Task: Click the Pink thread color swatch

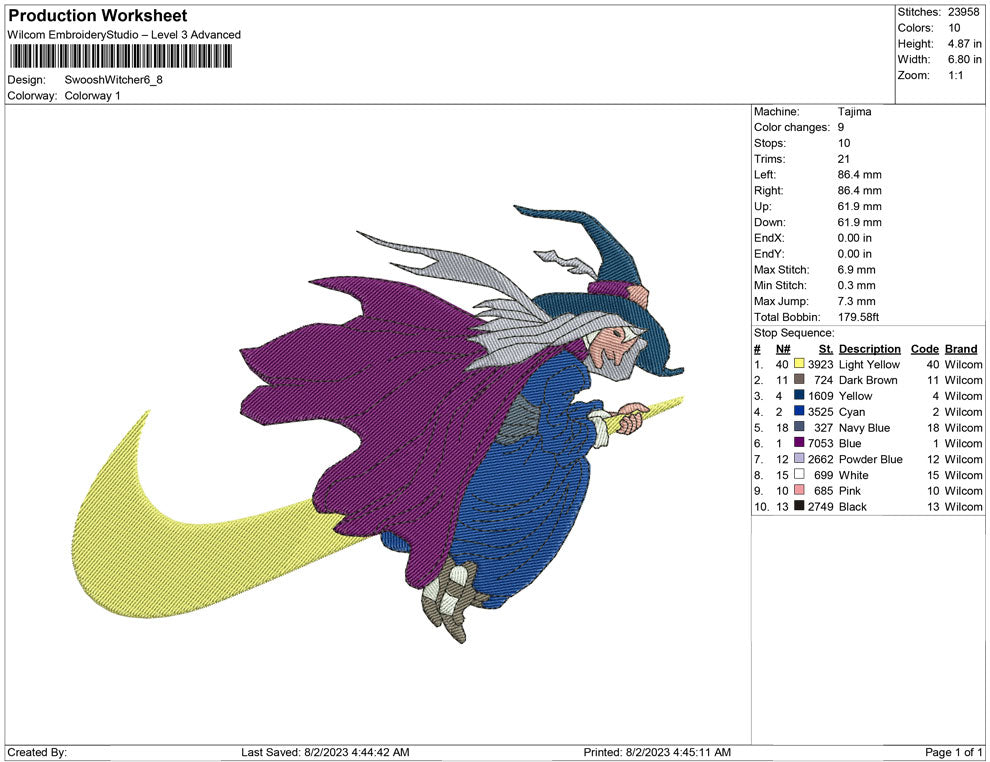Action: [799, 490]
